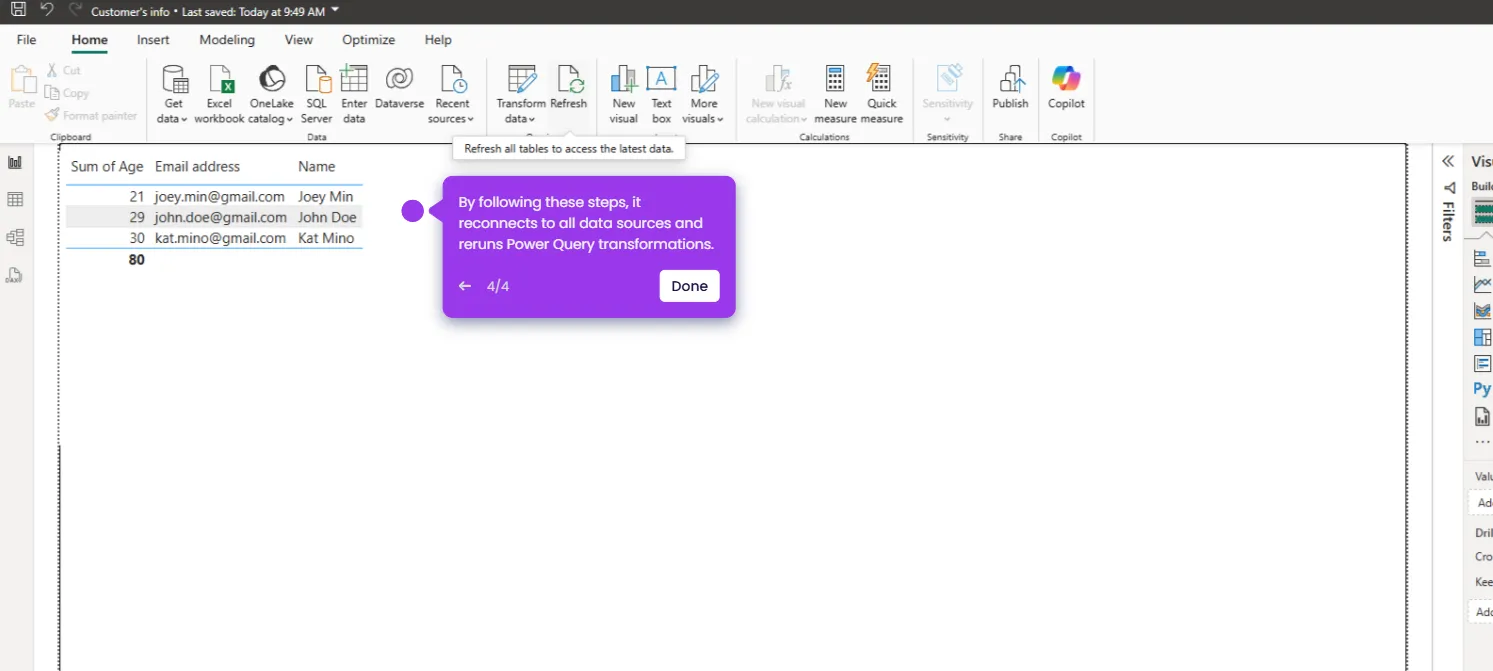Click the age value 29 cell
Image resolution: width=1493 pixels, height=671 pixels.
tap(137, 217)
